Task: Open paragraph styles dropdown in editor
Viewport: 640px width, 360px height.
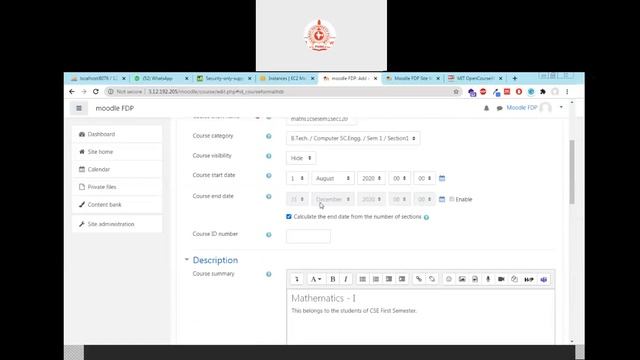Action: pyautogui.click(x=316, y=279)
